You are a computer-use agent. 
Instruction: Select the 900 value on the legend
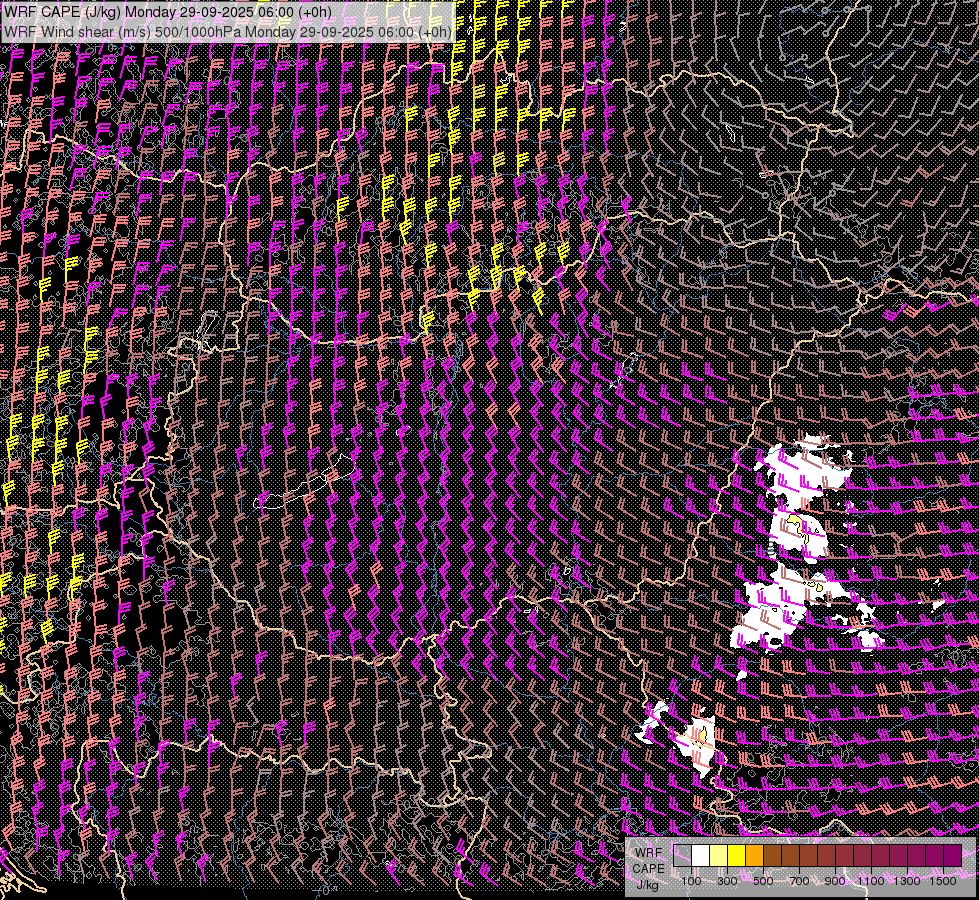tap(835, 881)
